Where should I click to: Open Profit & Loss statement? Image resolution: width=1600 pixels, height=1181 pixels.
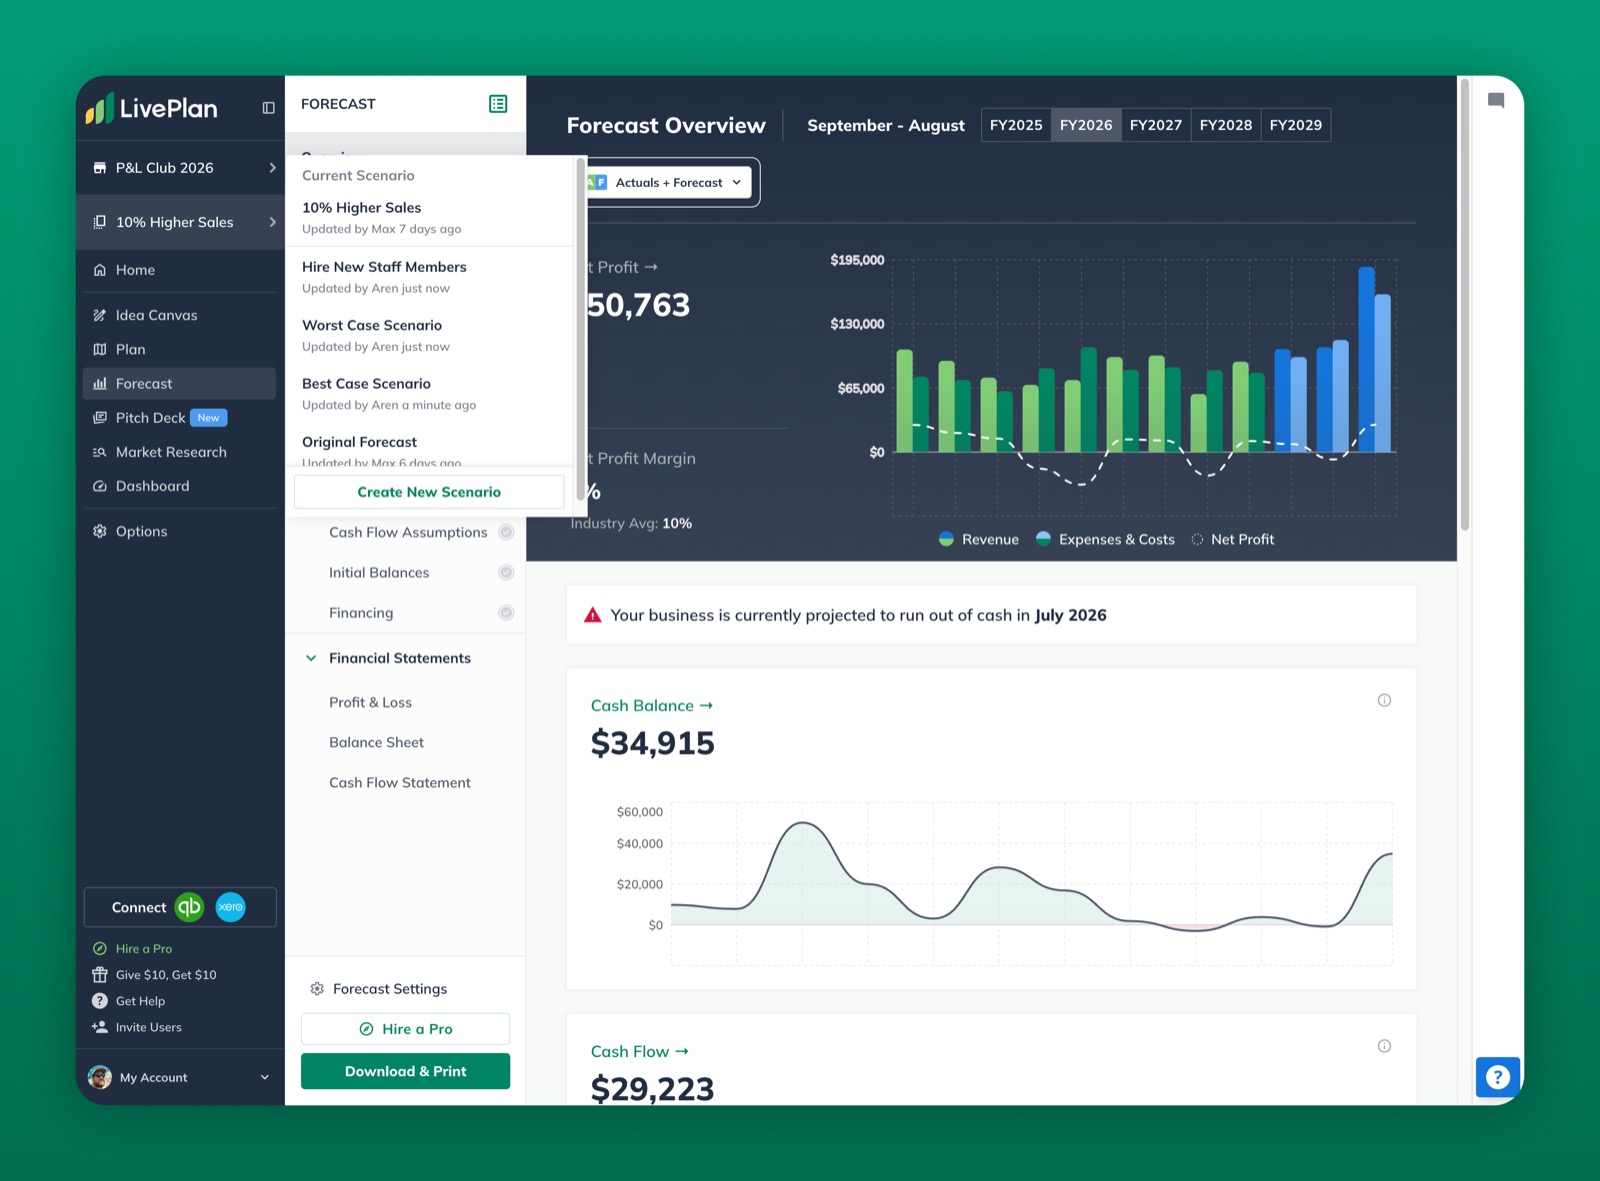click(x=370, y=702)
